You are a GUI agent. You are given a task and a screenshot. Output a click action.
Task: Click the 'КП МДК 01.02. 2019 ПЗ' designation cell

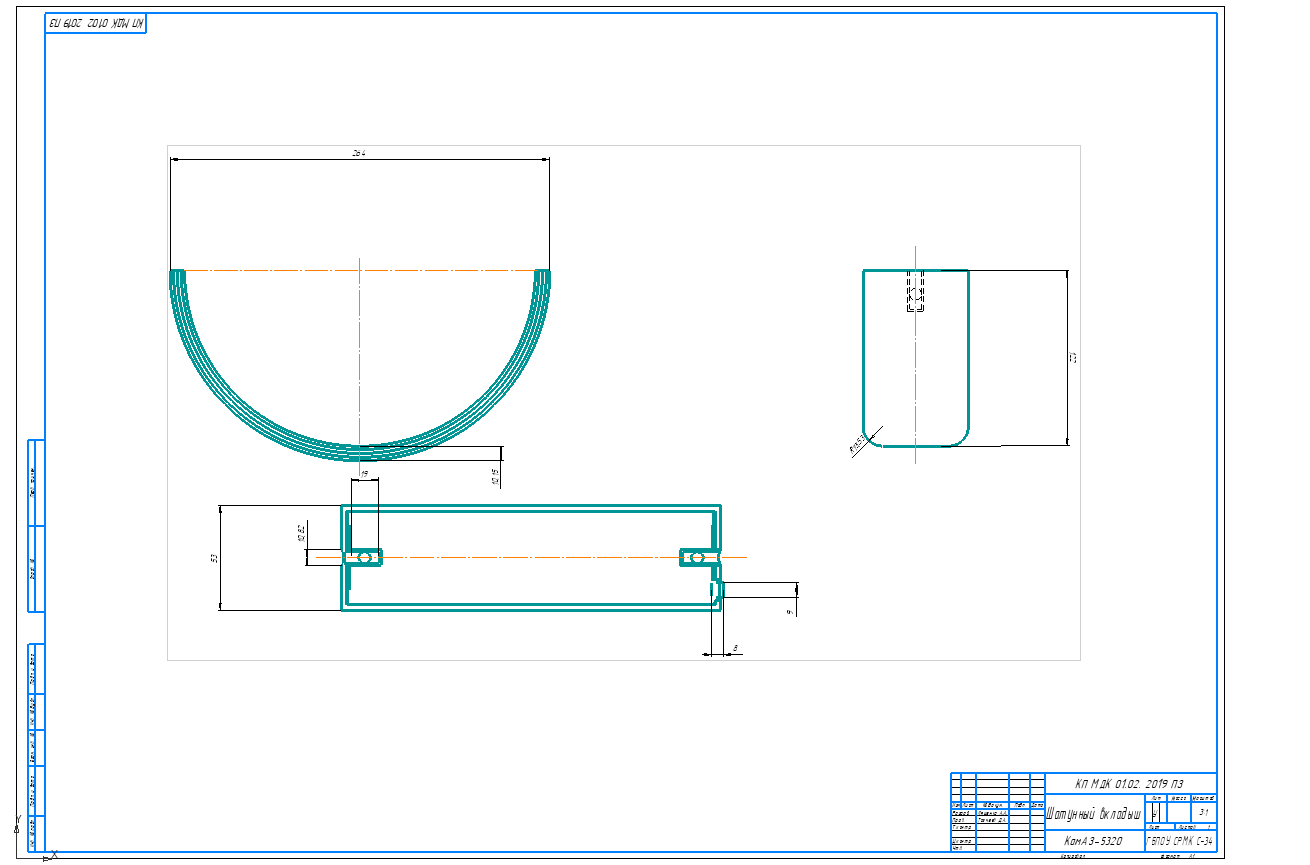1129,783
